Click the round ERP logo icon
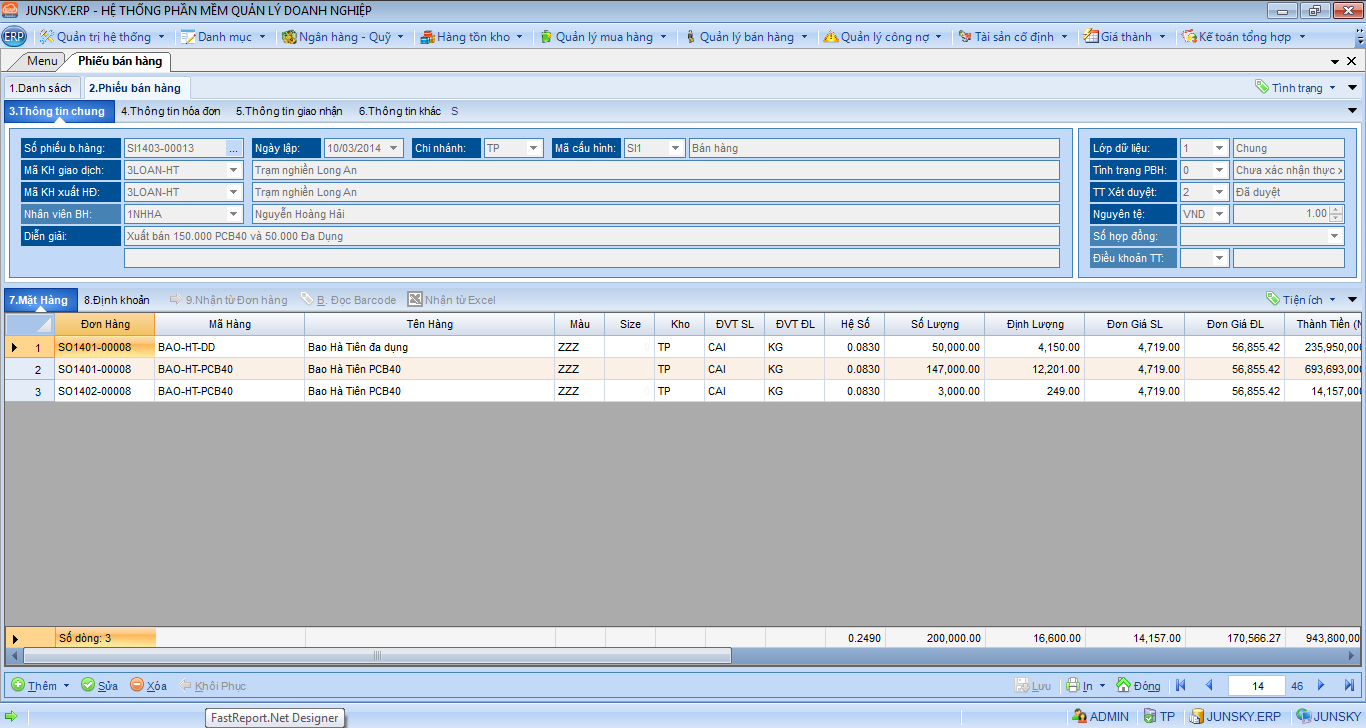This screenshot has height=728, width=1366. tap(14, 37)
